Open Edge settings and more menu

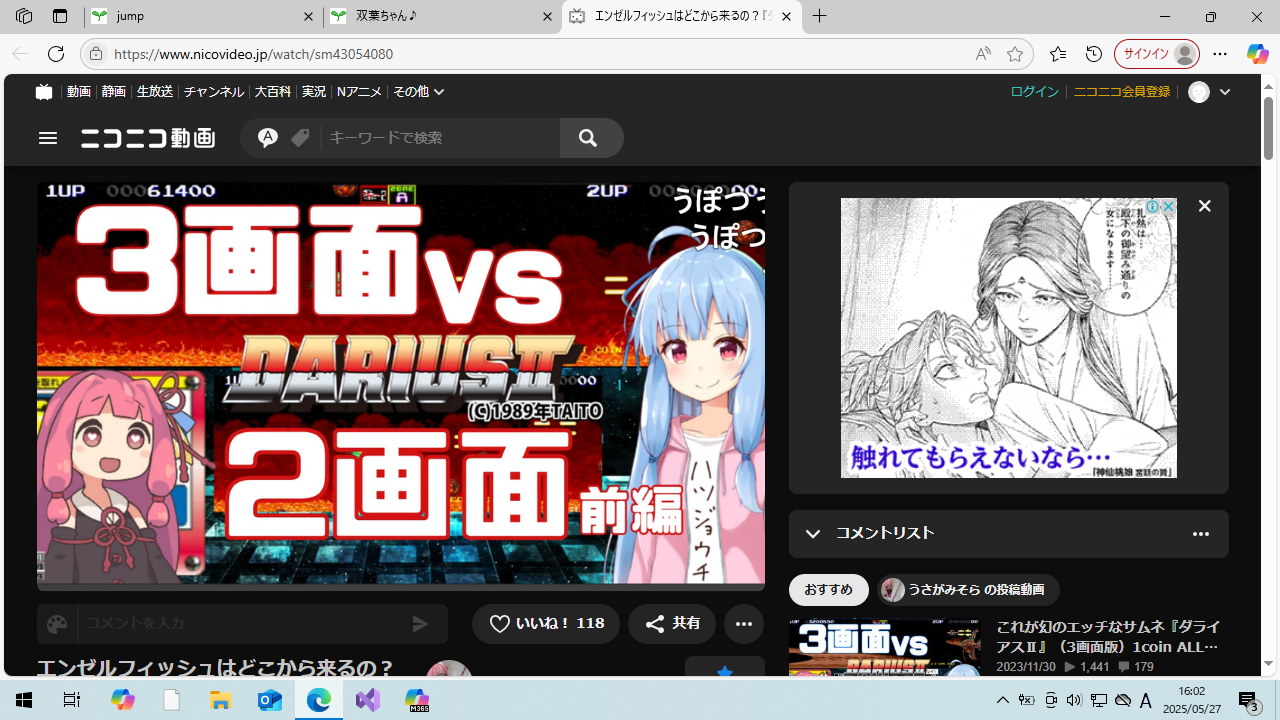coord(1220,54)
